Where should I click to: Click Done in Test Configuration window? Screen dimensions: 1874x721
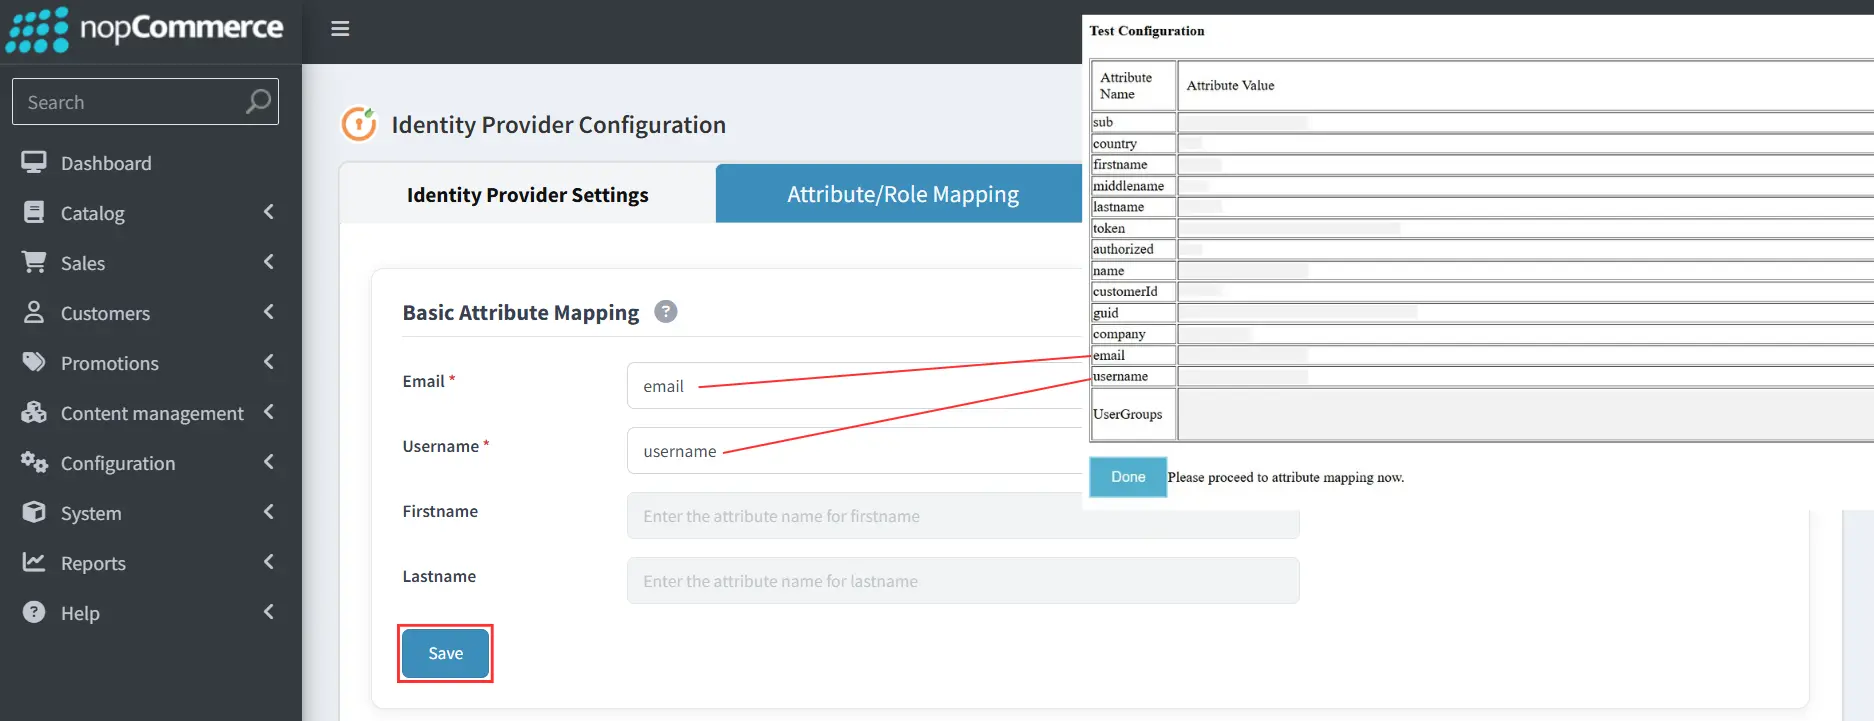[x=1128, y=477]
